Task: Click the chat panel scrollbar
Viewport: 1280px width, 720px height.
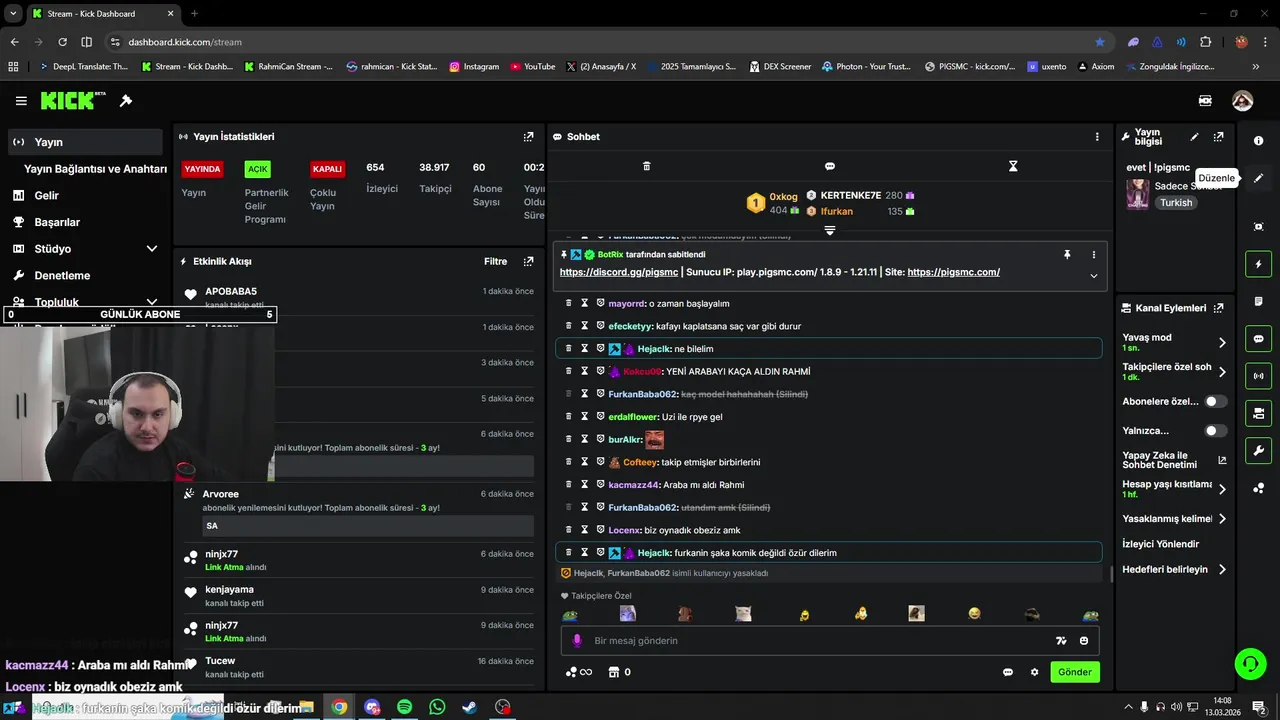Action: tap(1111, 575)
